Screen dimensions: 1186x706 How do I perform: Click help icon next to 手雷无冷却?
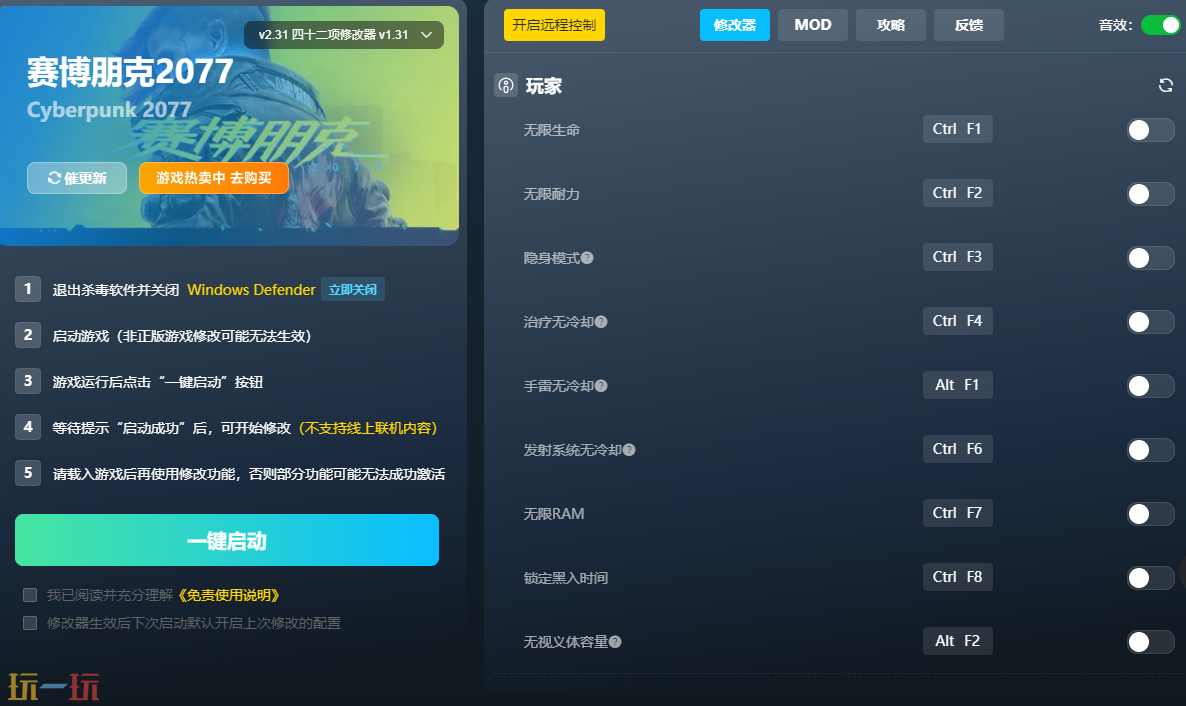coord(601,386)
